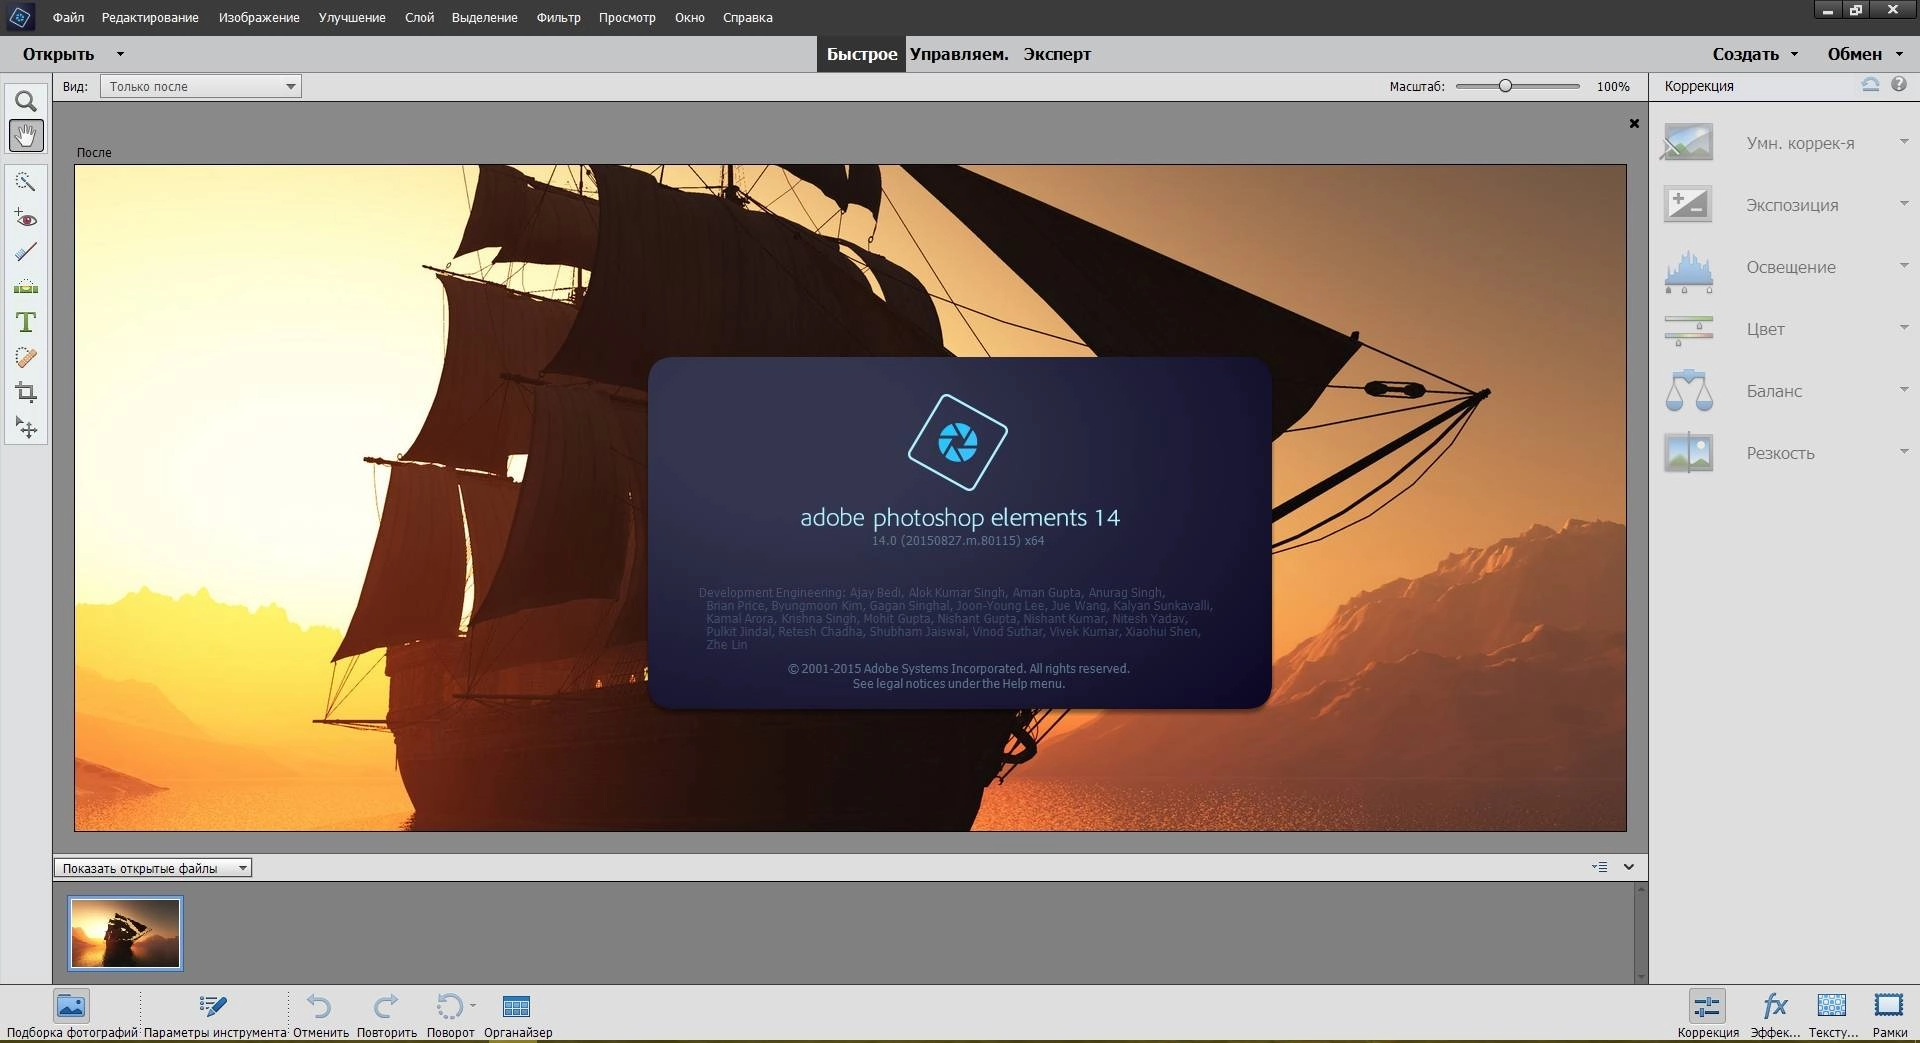Select the Quick Selection tool
This screenshot has height=1043, width=1920.
(26, 181)
